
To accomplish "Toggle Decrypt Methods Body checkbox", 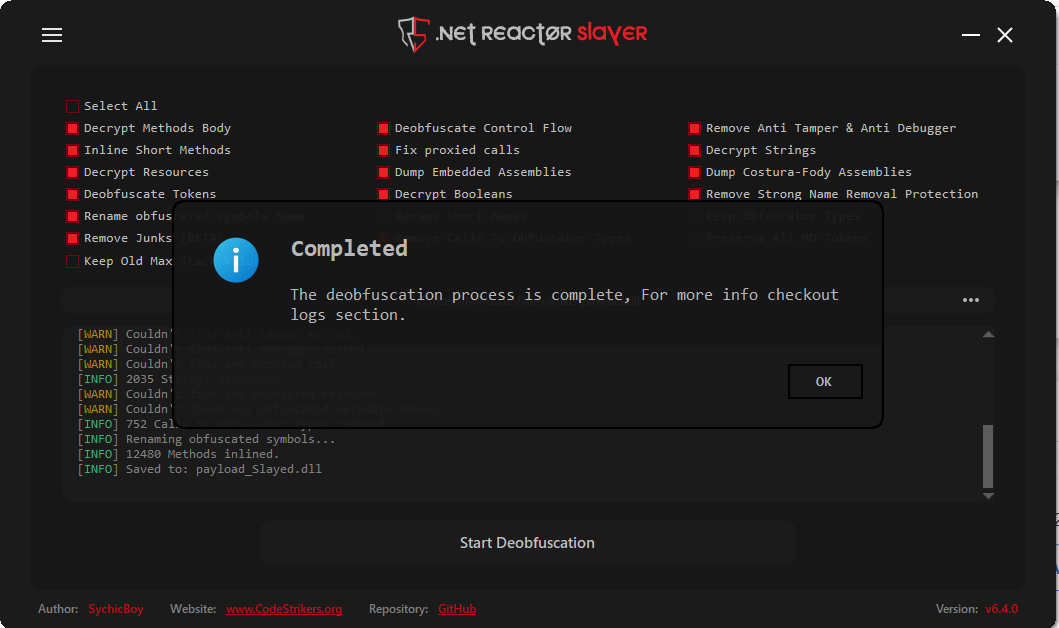I will click(x=72, y=128).
